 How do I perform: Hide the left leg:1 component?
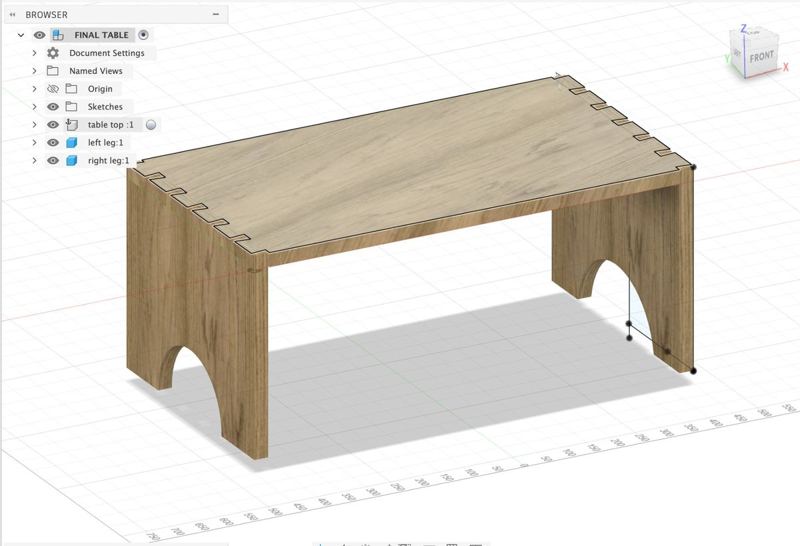tap(53, 143)
